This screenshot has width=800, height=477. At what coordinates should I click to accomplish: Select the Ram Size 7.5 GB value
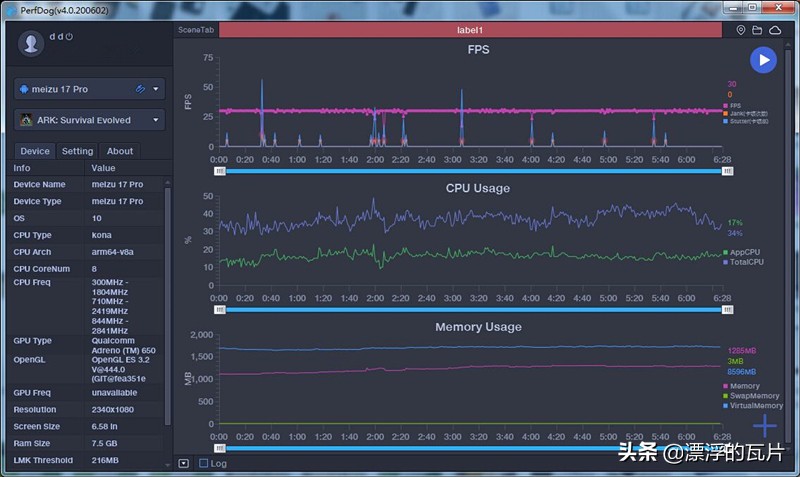pyautogui.click(x=105, y=443)
